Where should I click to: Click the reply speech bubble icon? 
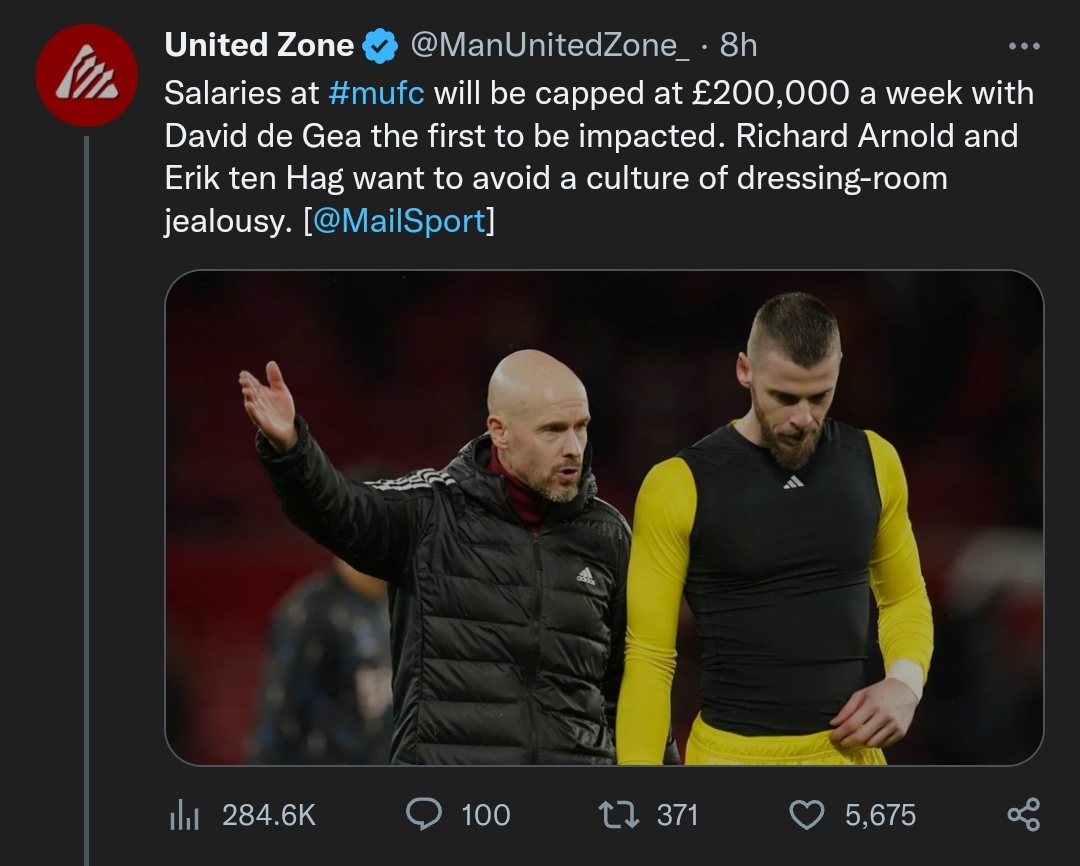tap(424, 814)
